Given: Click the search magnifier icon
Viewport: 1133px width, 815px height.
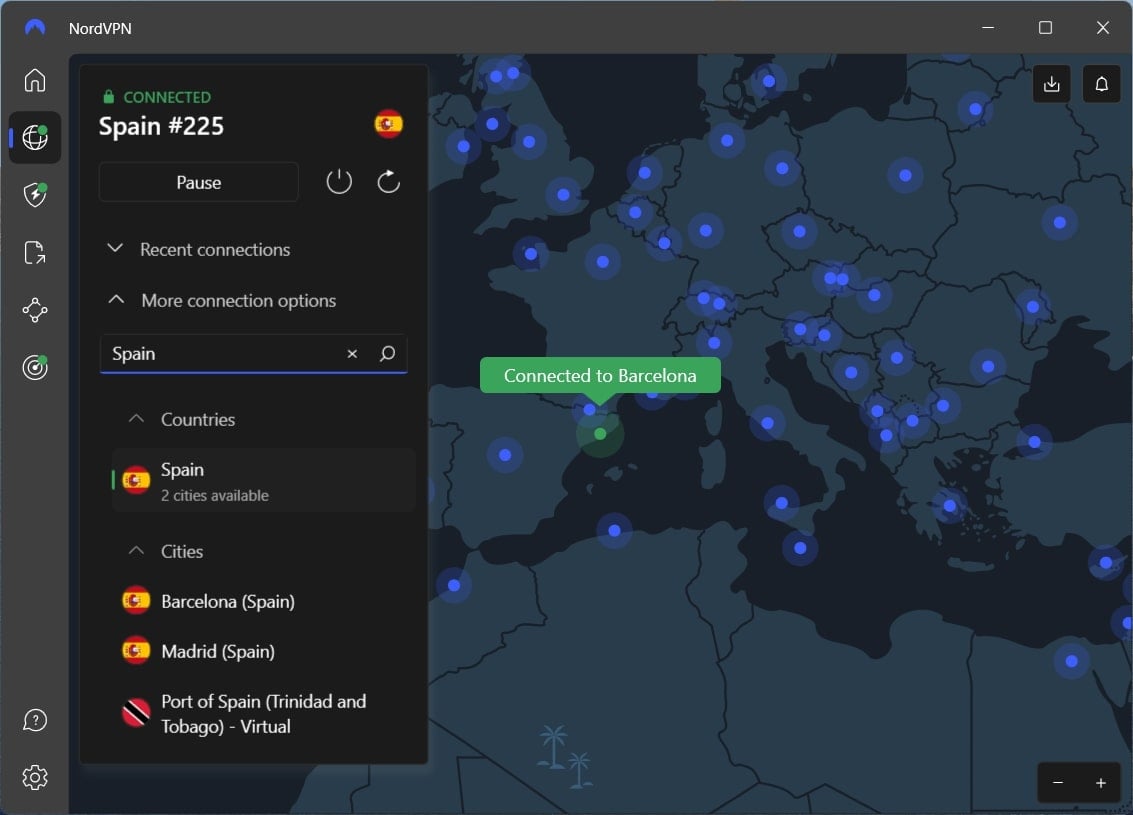Looking at the screenshot, I should (387, 353).
